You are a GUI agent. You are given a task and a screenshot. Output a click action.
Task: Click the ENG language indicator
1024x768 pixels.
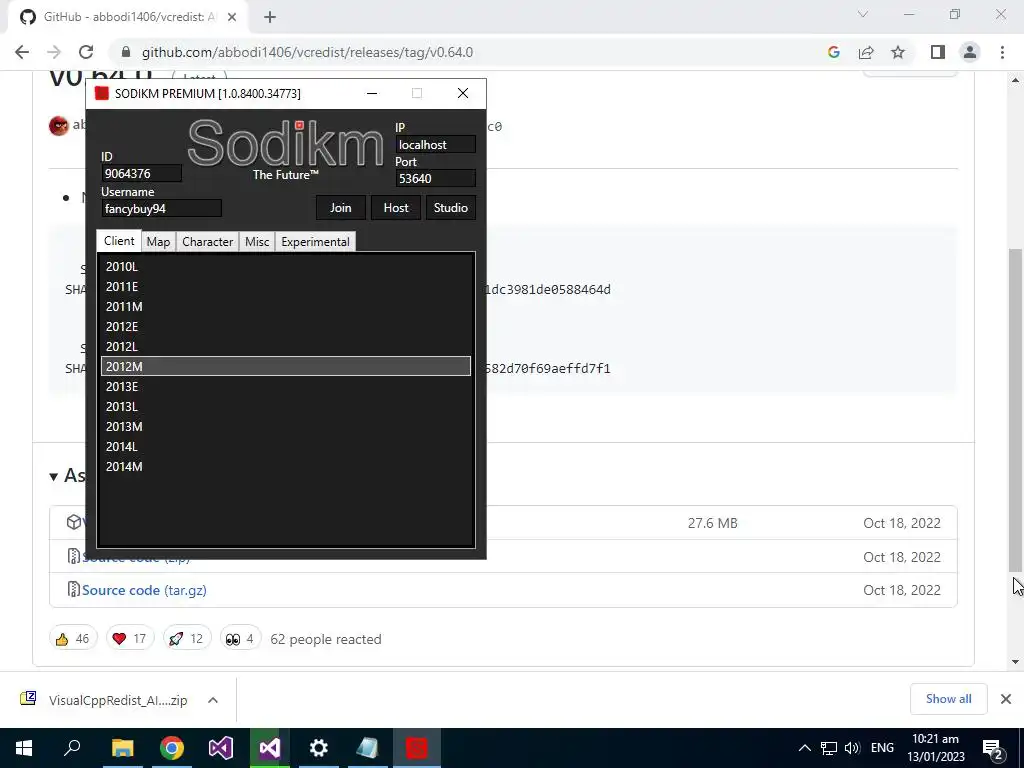point(882,748)
